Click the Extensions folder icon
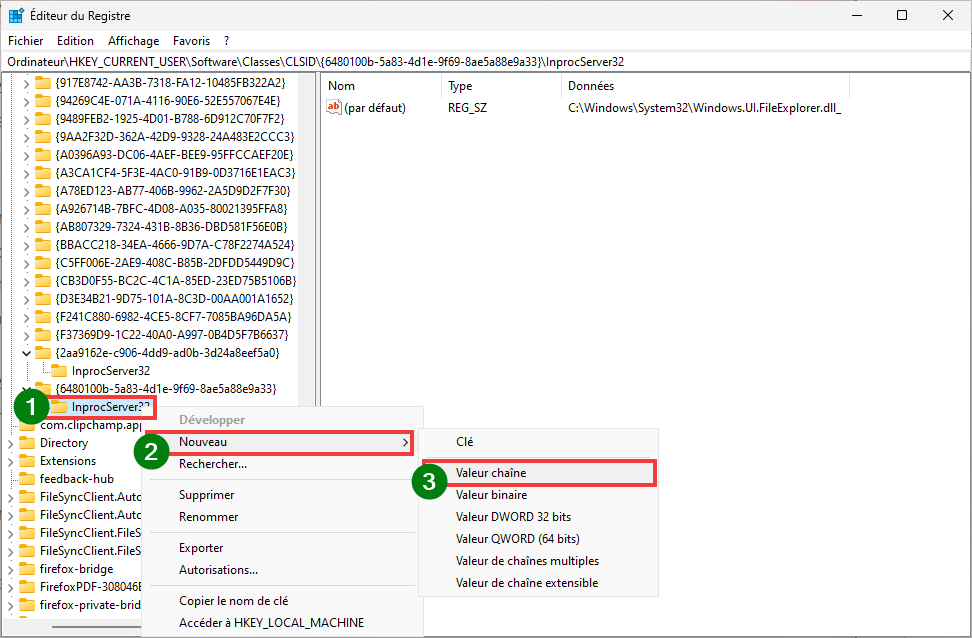The image size is (972, 638). (27, 461)
